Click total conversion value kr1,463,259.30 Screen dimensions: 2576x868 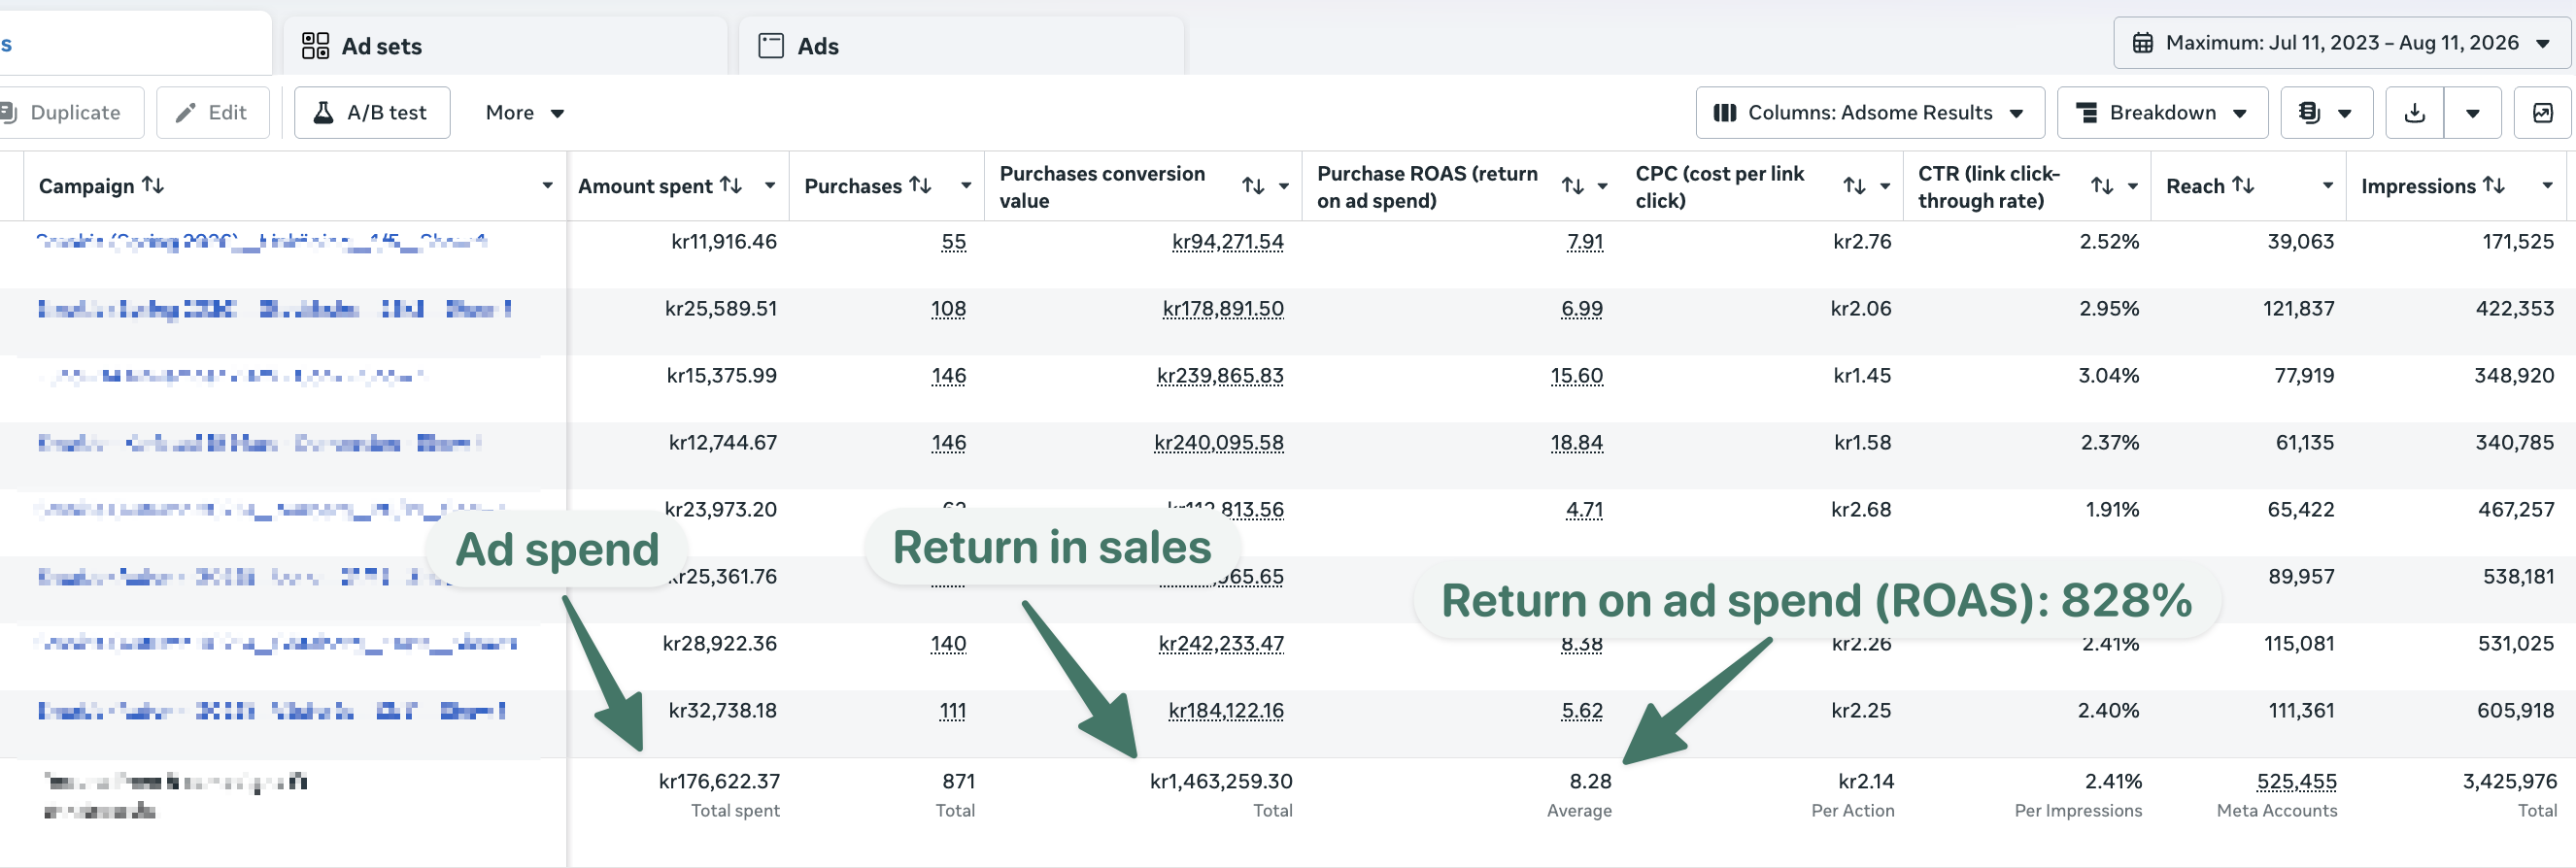tap(1221, 782)
